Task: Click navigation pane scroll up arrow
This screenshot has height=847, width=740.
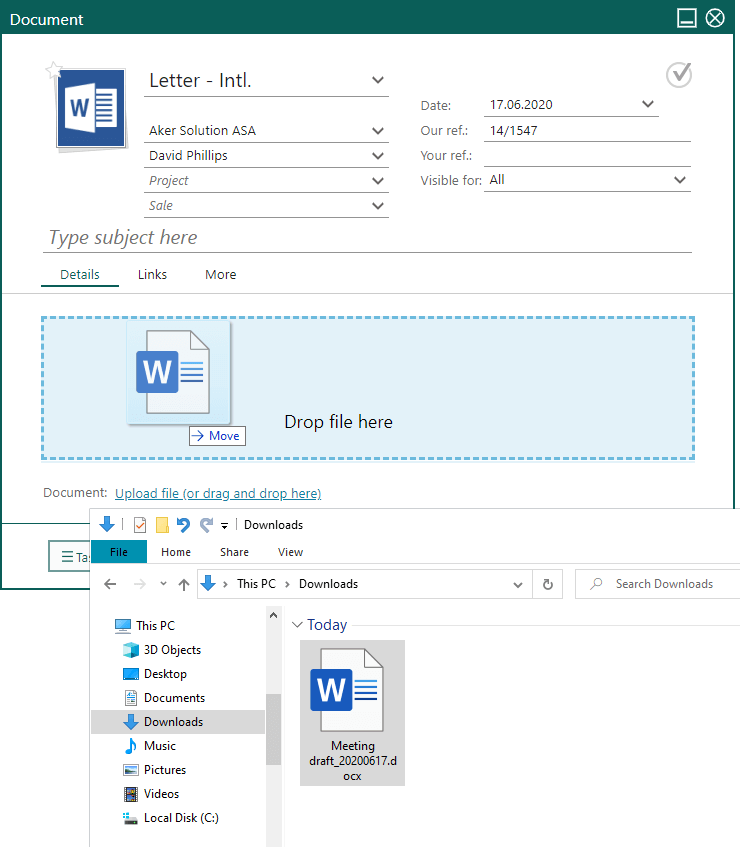Action: coord(273,615)
